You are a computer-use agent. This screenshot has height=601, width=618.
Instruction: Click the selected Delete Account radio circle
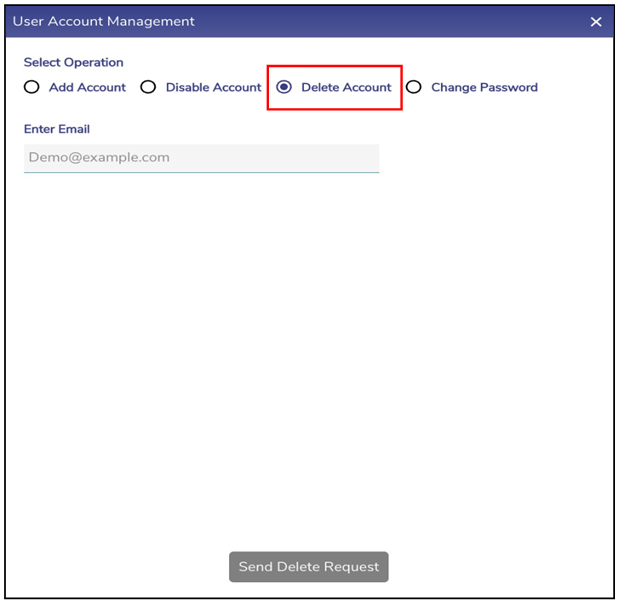click(284, 87)
